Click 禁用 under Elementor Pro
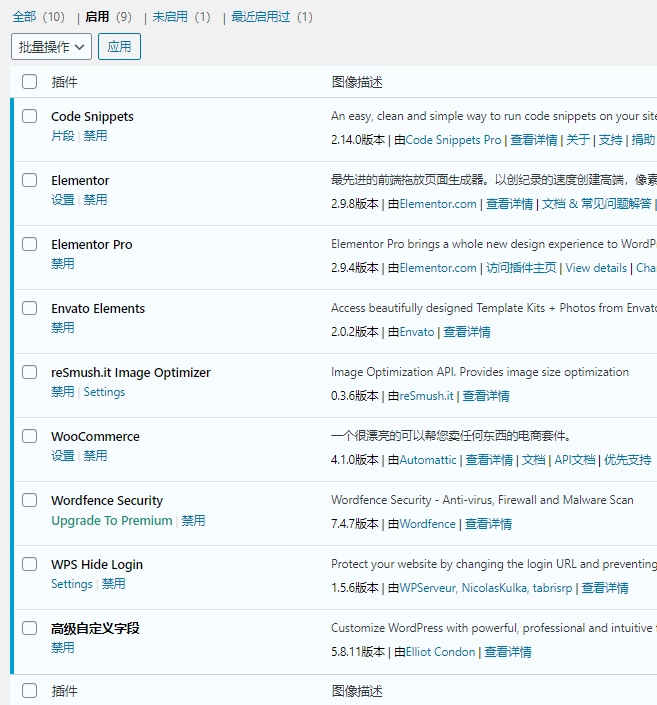 click(63, 263)
